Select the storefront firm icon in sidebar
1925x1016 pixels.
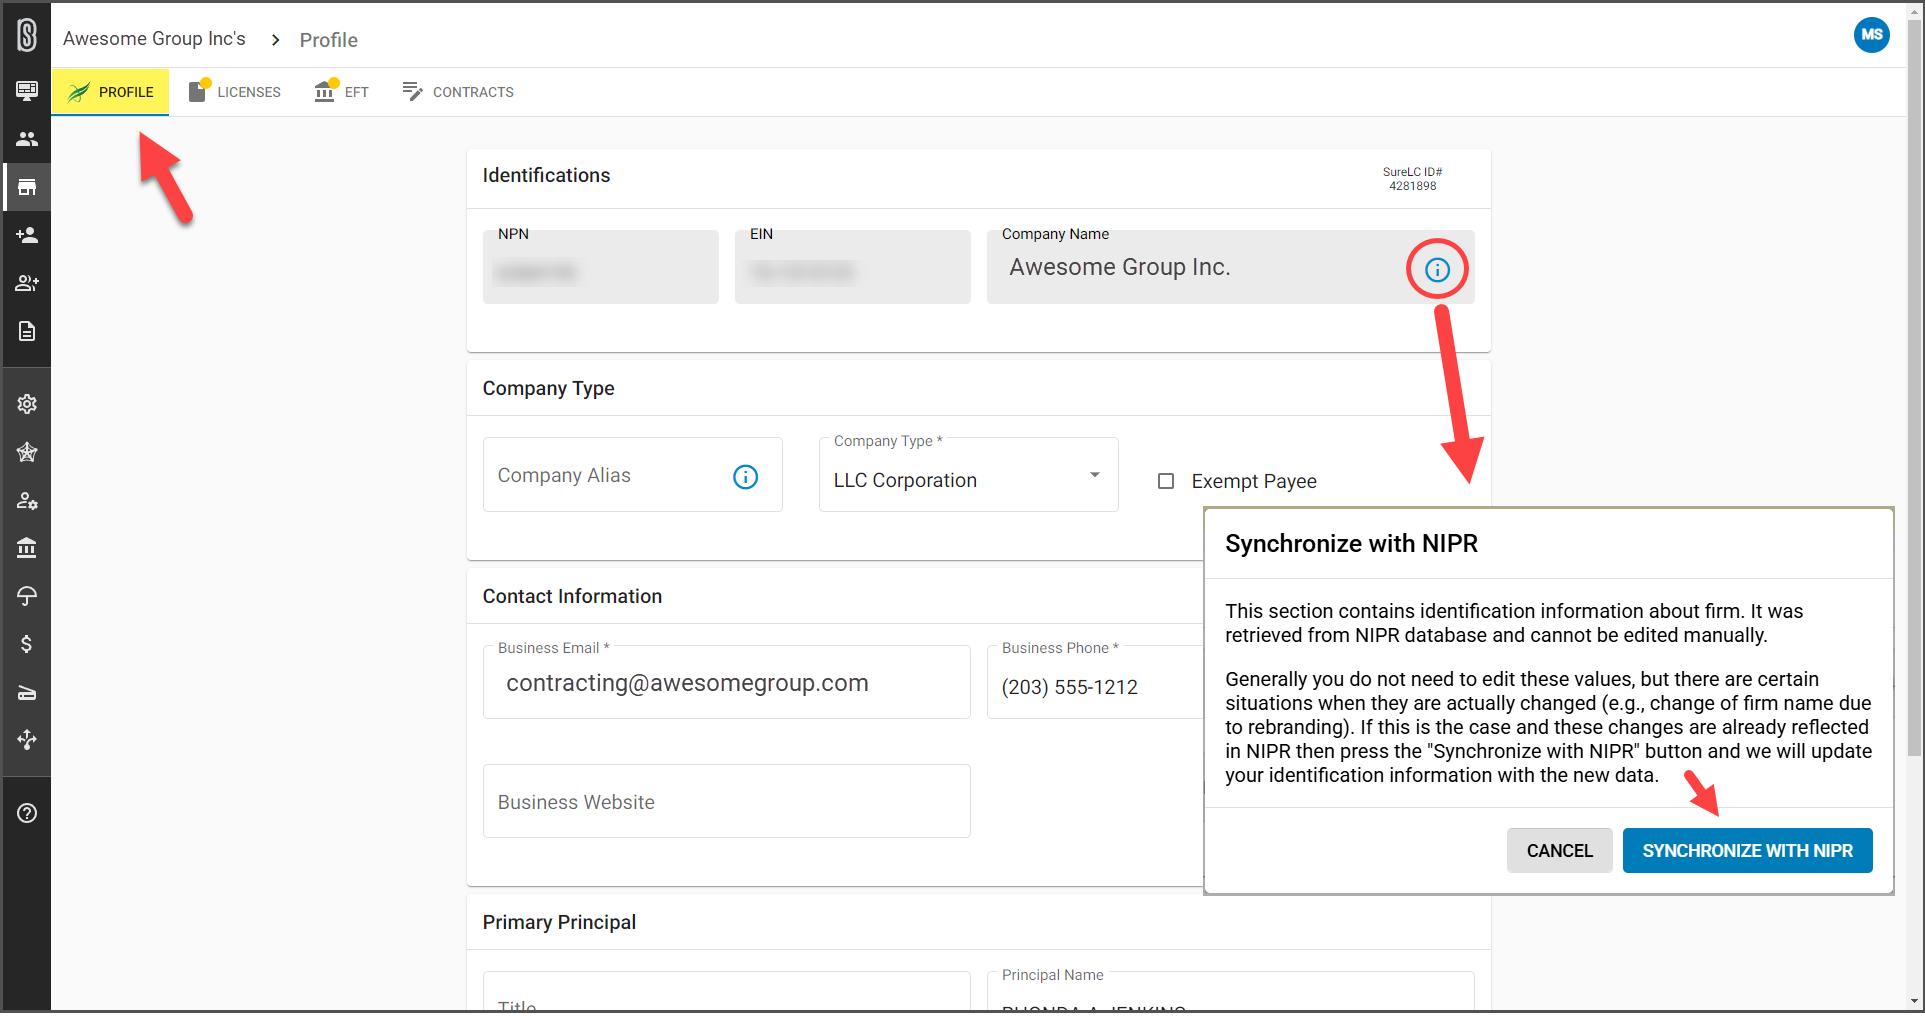[x=27, y=187]
